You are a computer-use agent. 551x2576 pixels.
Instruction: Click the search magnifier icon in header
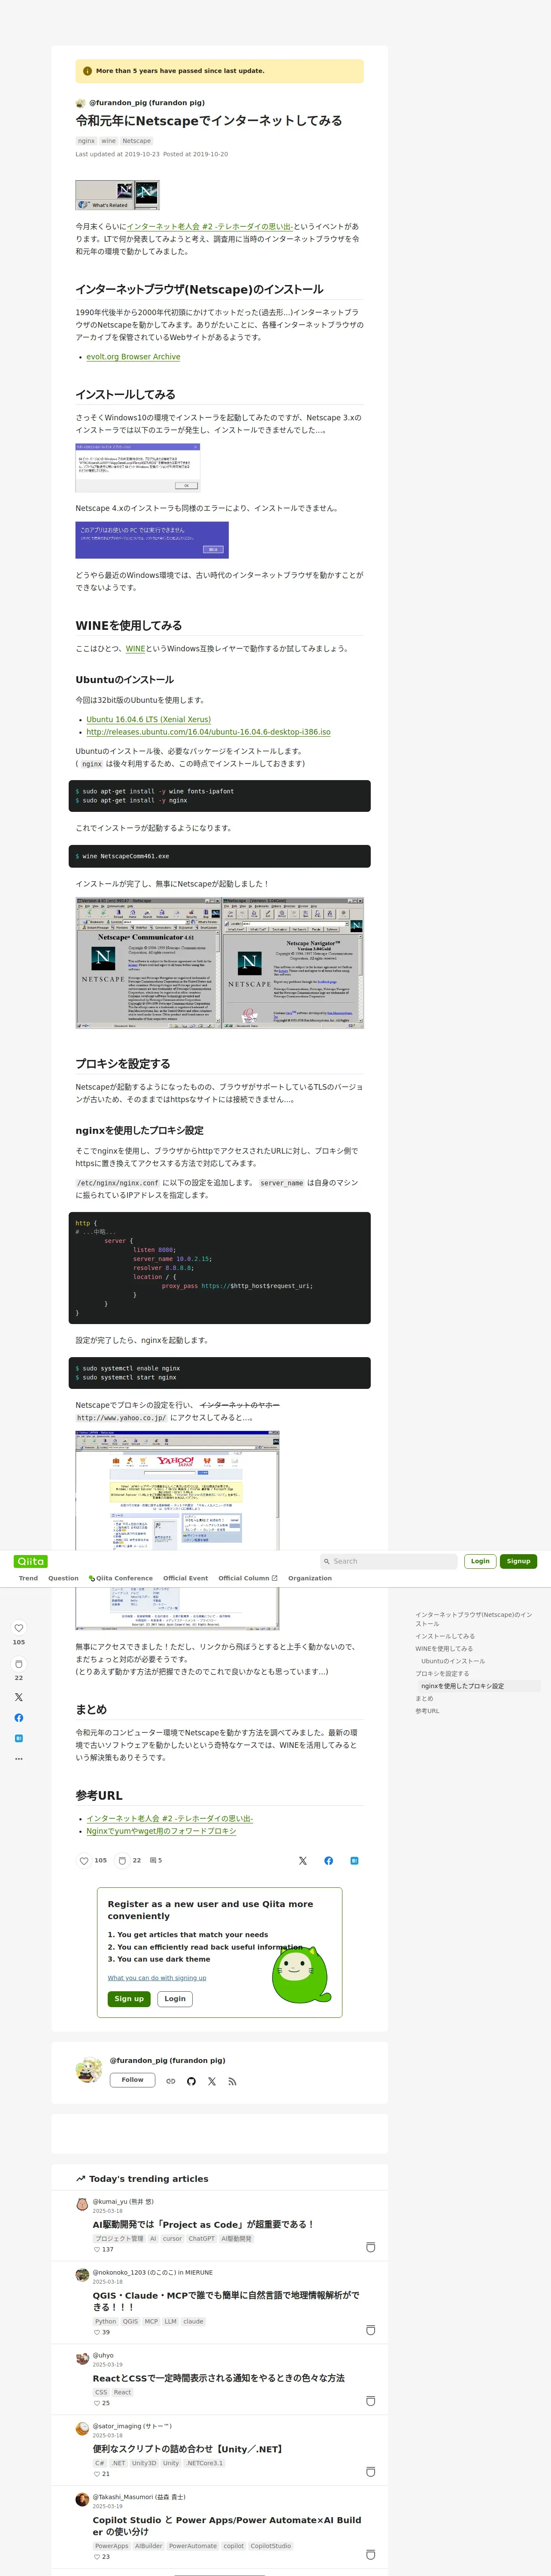tap(326, 1561)
